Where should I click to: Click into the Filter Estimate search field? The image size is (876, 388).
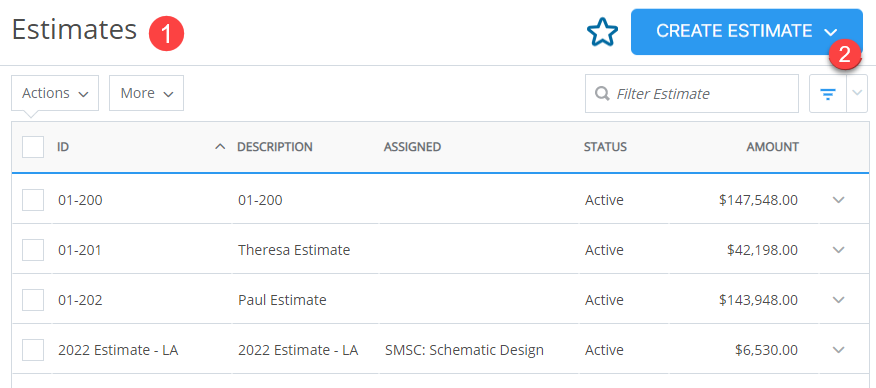click(692, 94)
